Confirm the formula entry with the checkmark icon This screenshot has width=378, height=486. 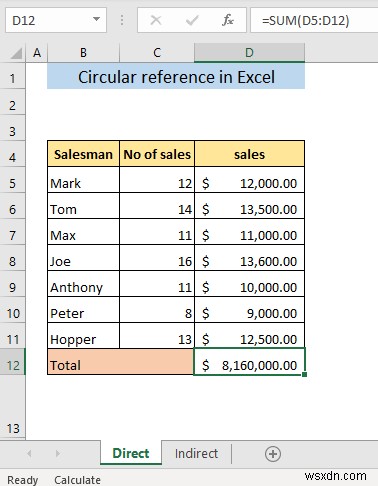192,20
